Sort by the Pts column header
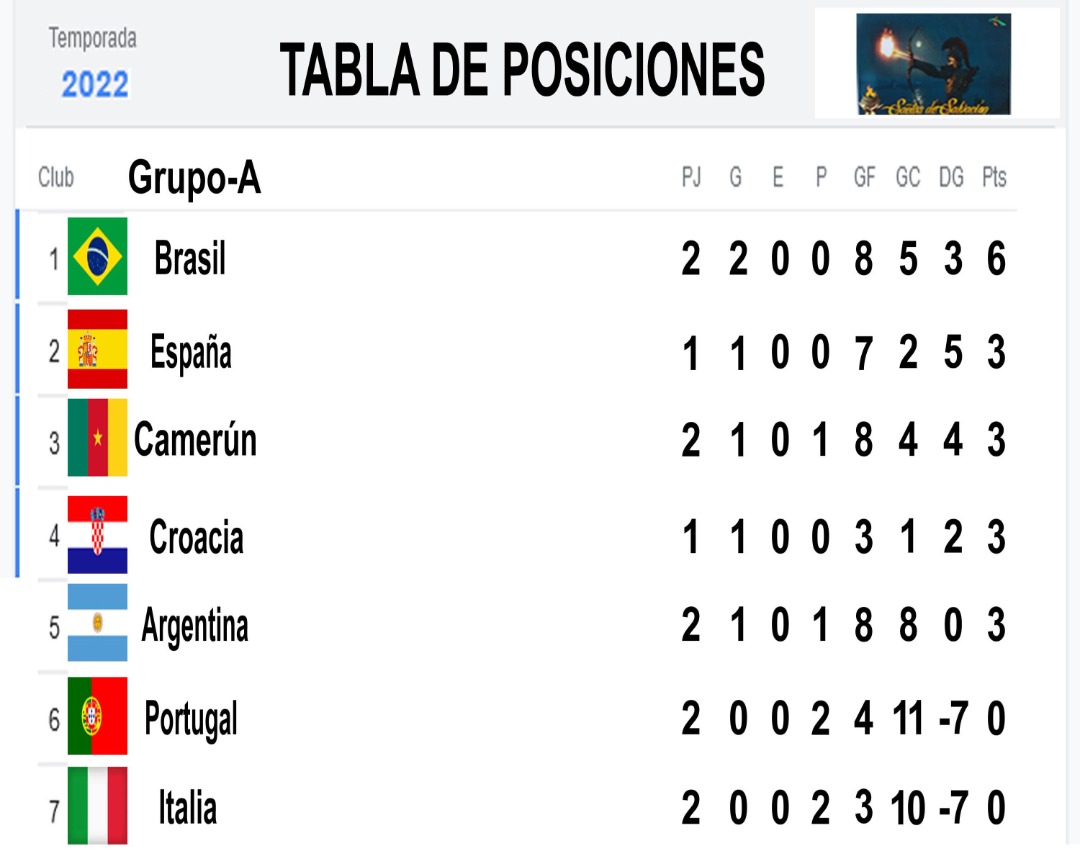The image size is (1080, 864). pyautogui.click(x=994, y=178)
